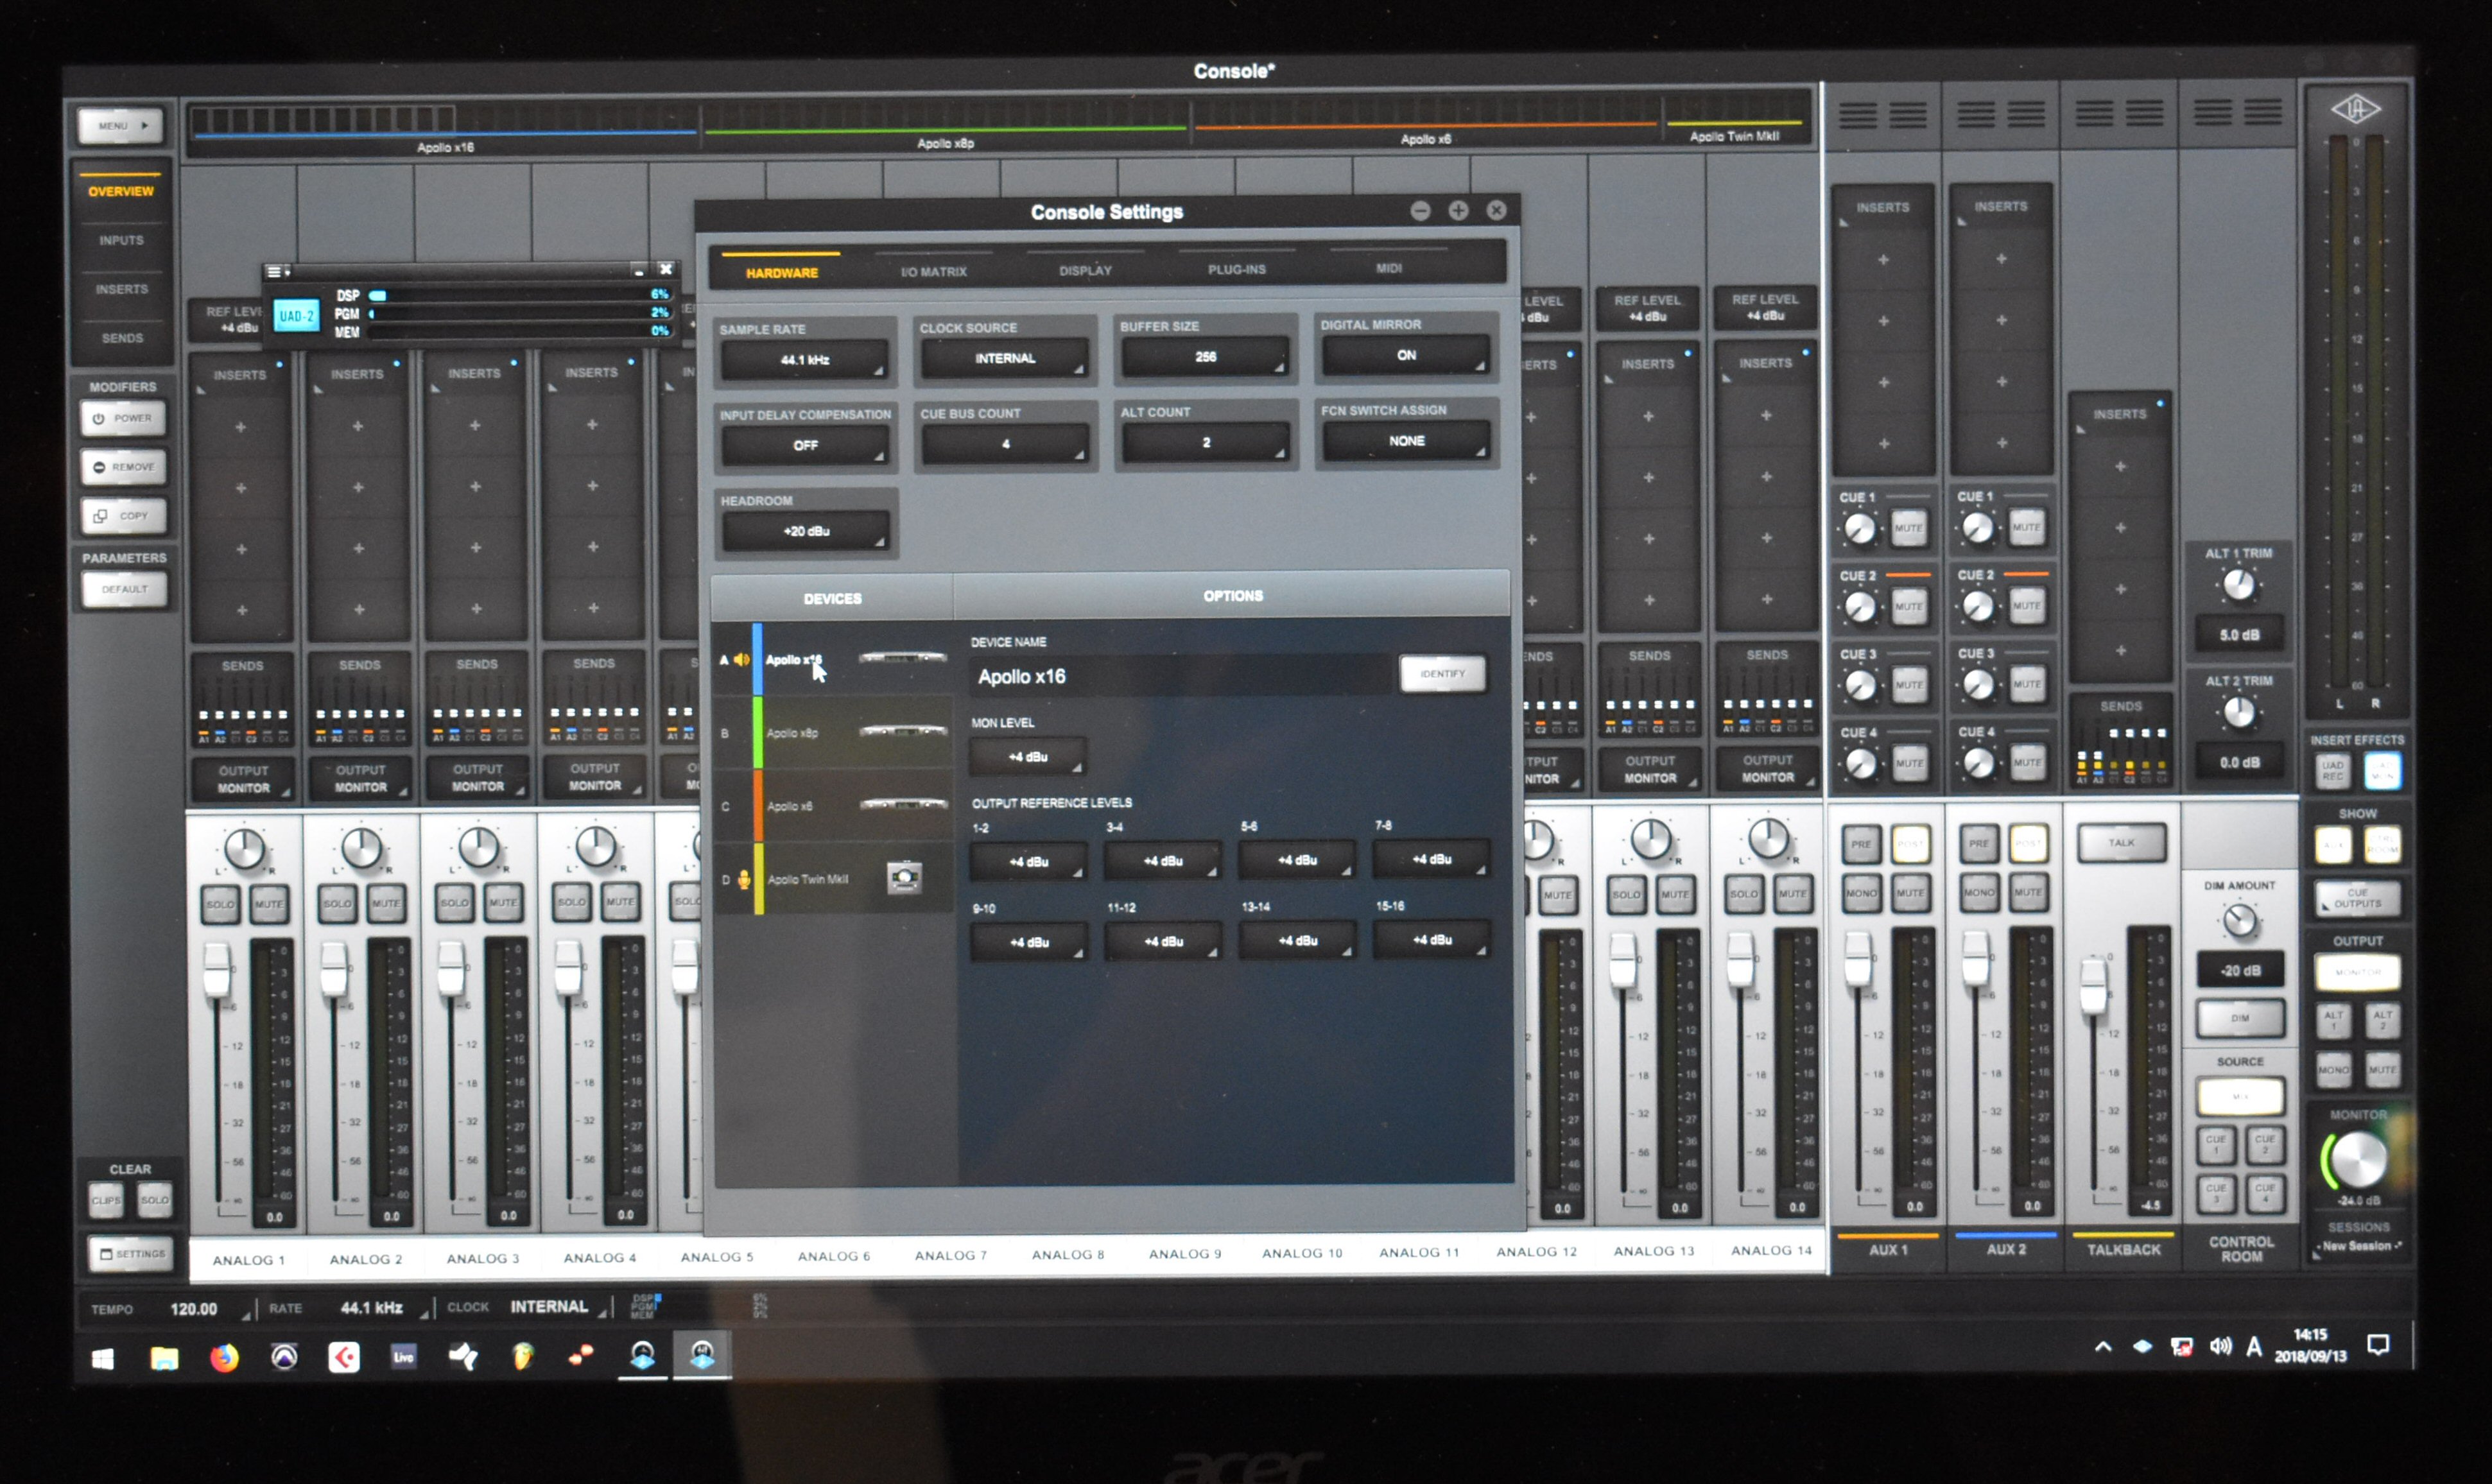Image resolution: width=2492 pixels, height=1484 pixels.
Task: Switch to the OPTIONS tab in Settings
Action: click(x=1232, y=596)
